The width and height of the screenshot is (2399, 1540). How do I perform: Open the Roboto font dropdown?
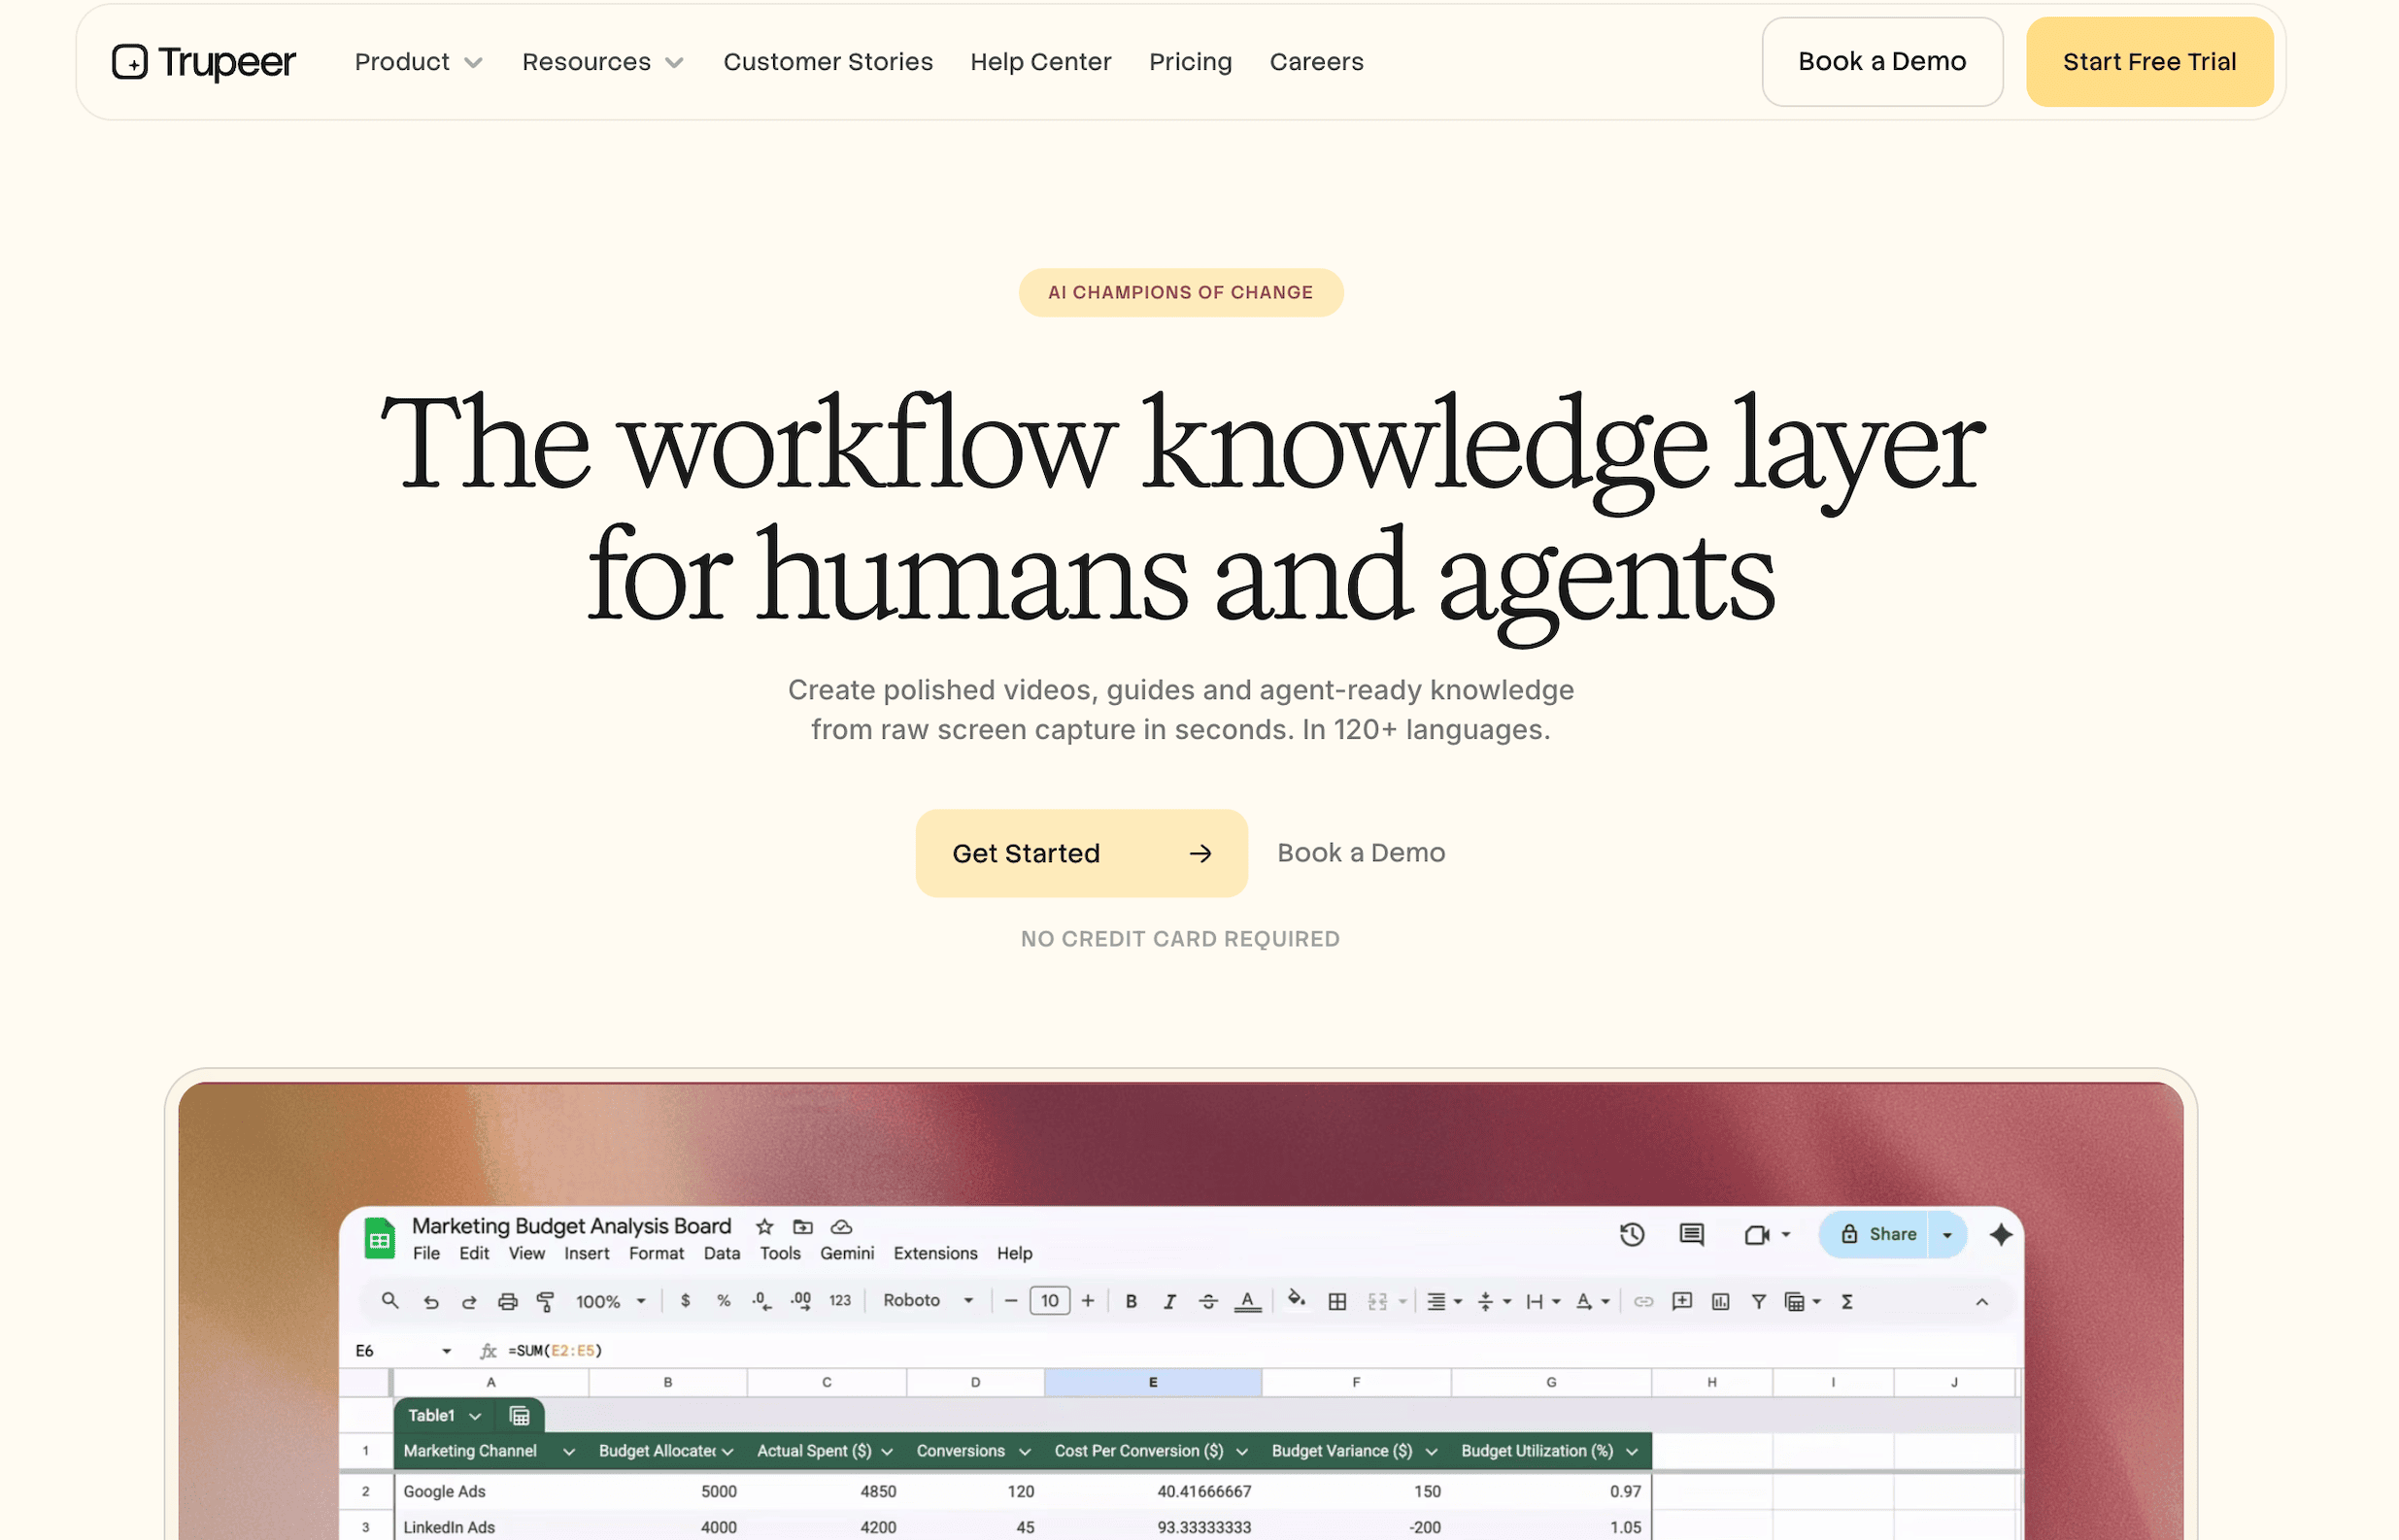click(x=928, y=1301)
